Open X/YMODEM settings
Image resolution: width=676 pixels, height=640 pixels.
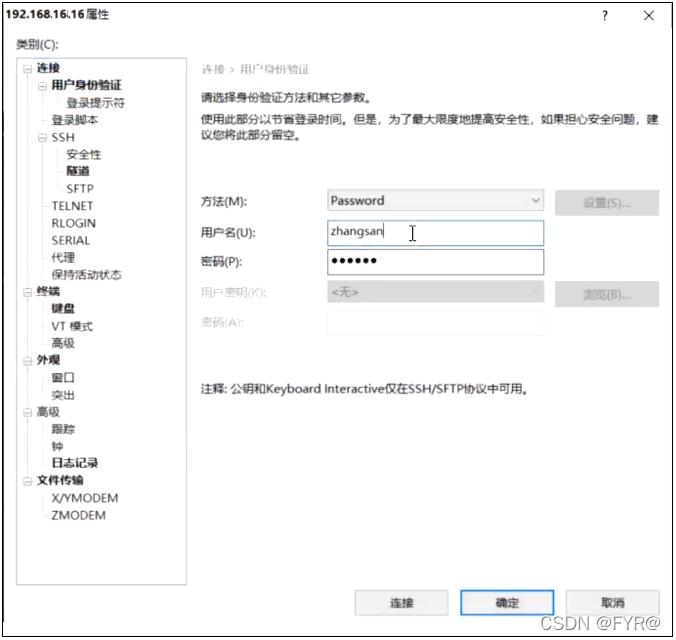pyautogui.click(x=84, y=498)
